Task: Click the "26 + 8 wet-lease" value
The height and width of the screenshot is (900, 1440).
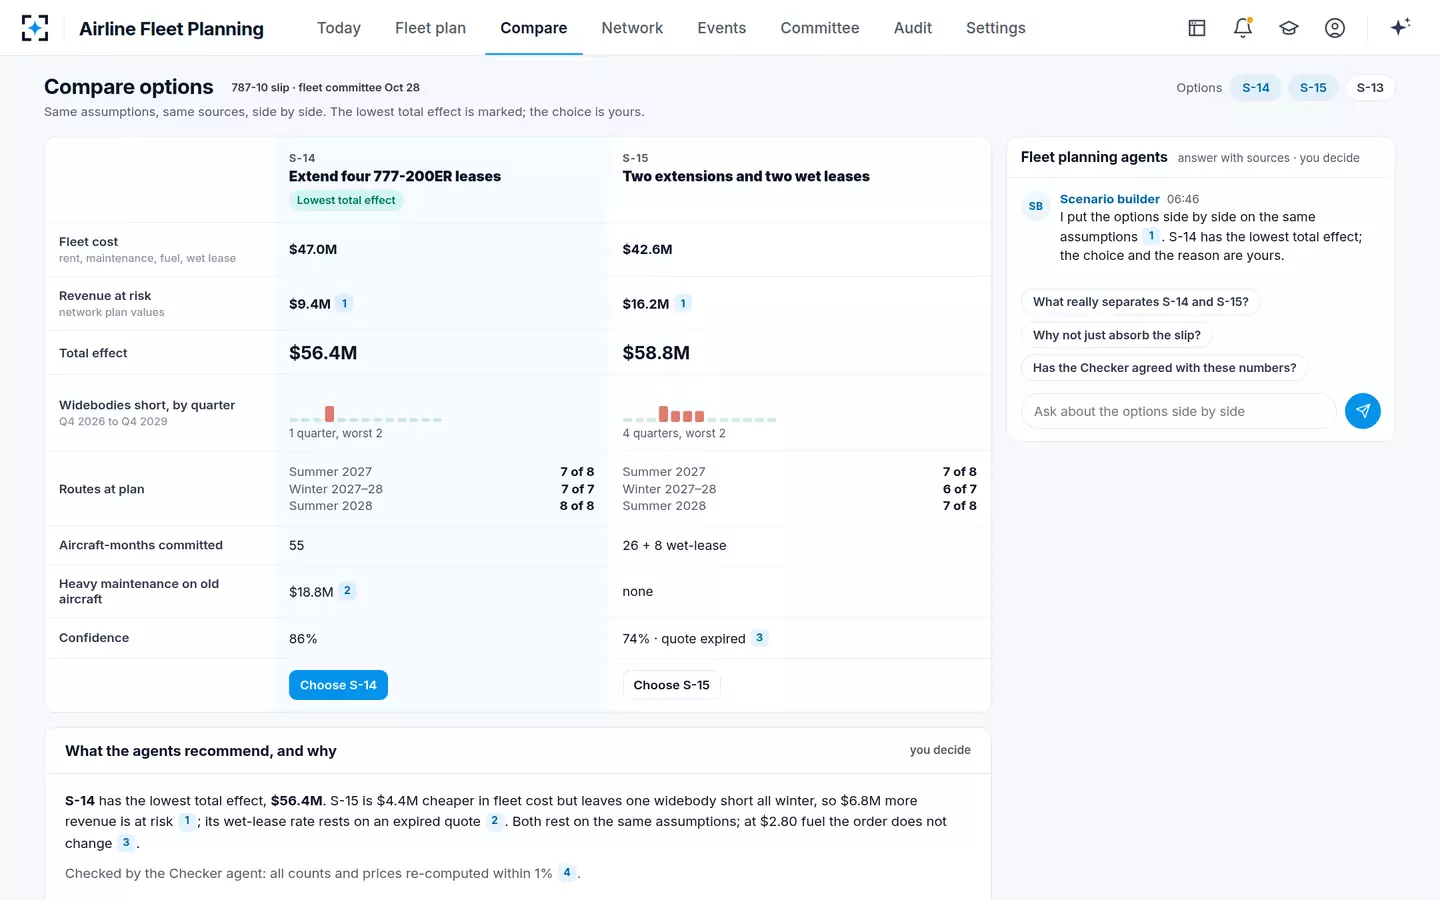Action: coord(674,546)
